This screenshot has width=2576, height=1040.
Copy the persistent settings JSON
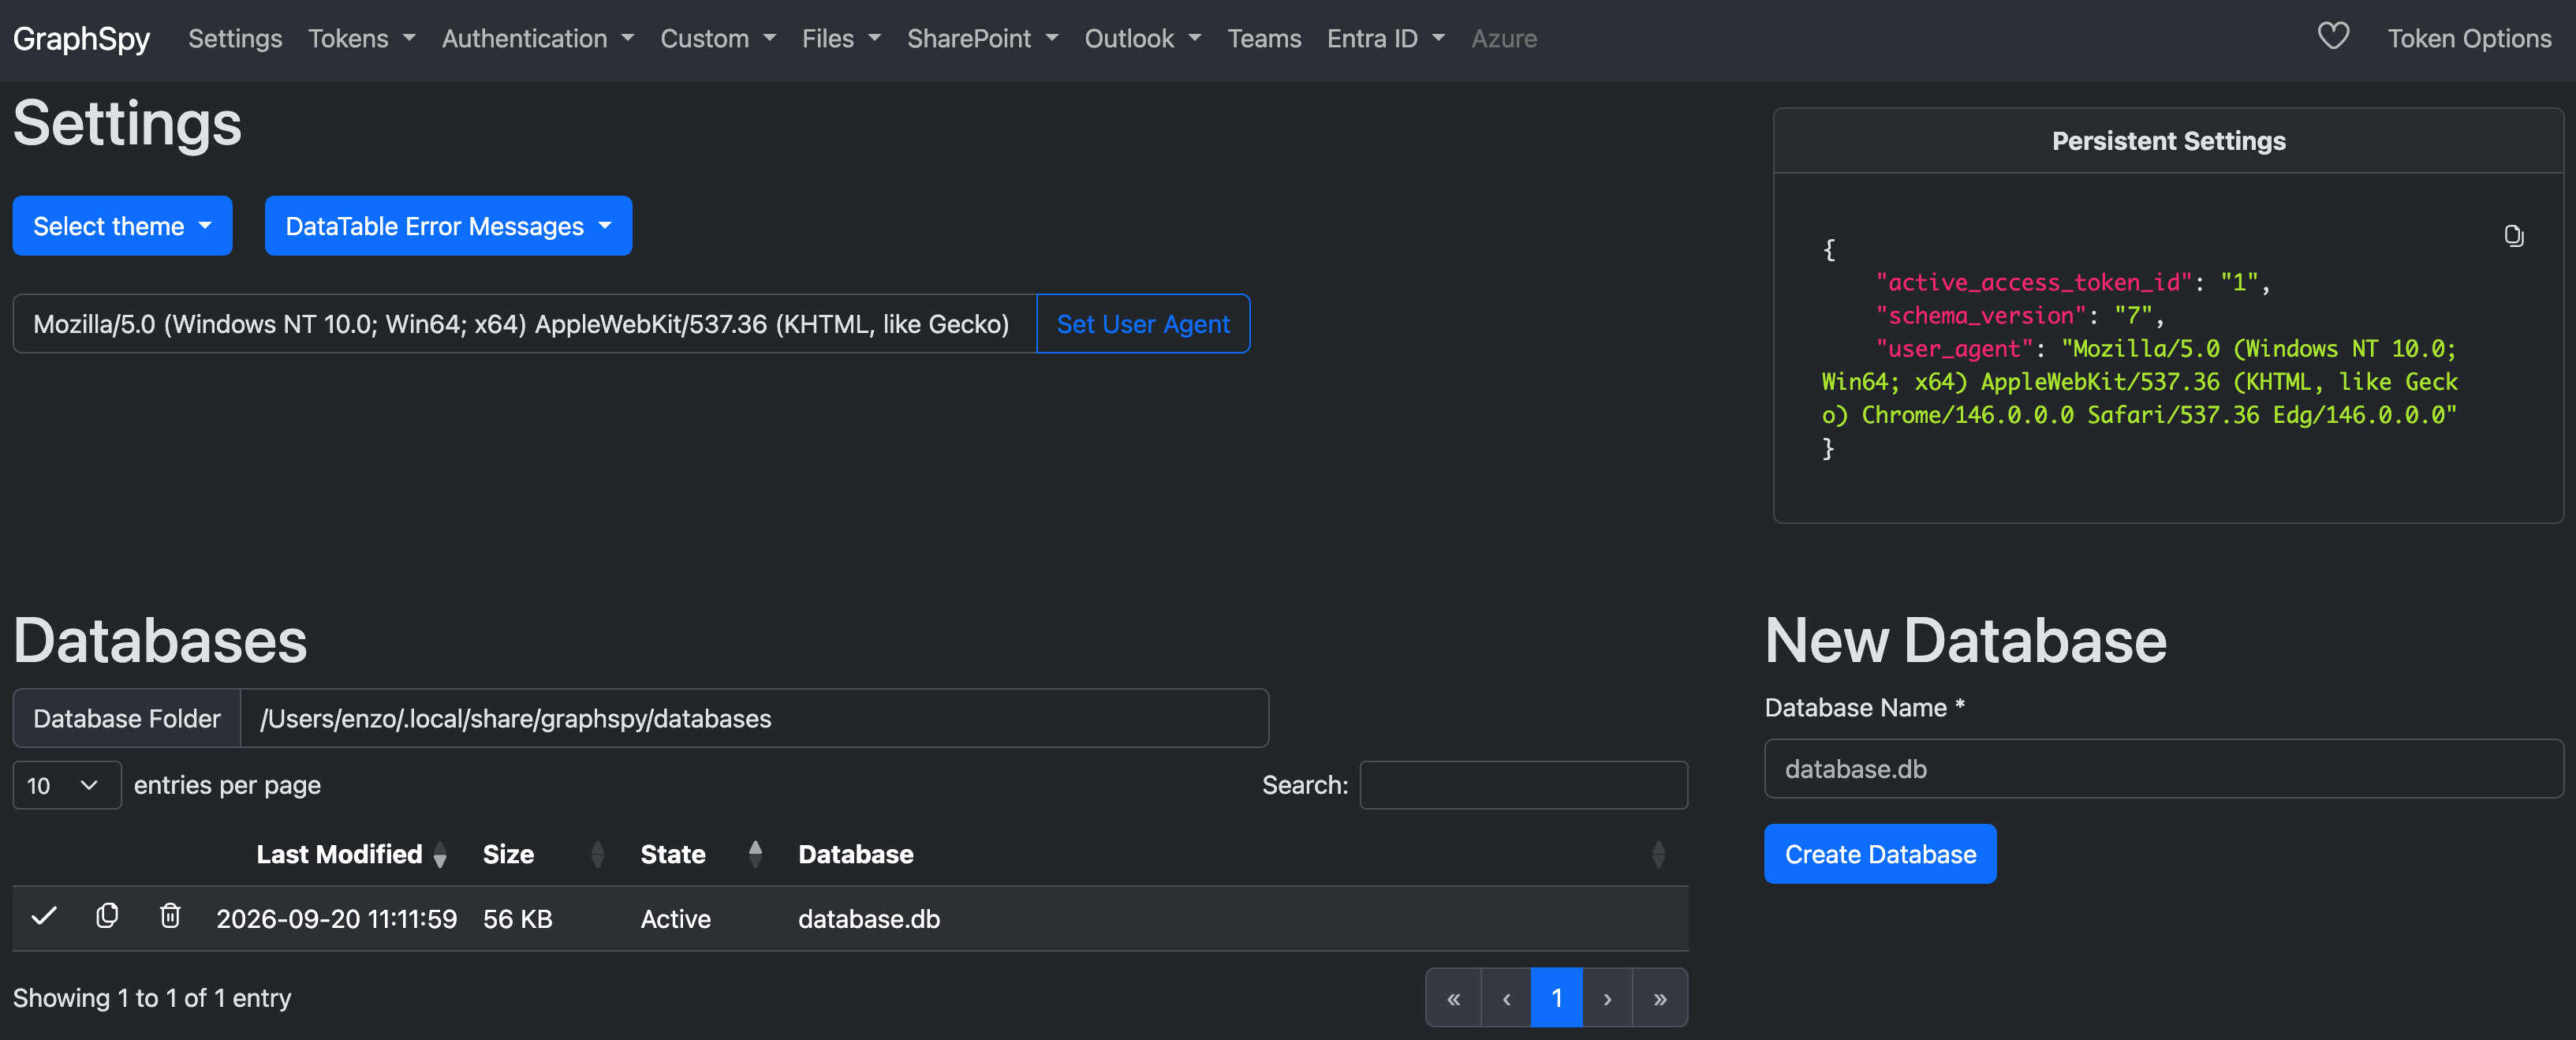tap(2513, 236)
